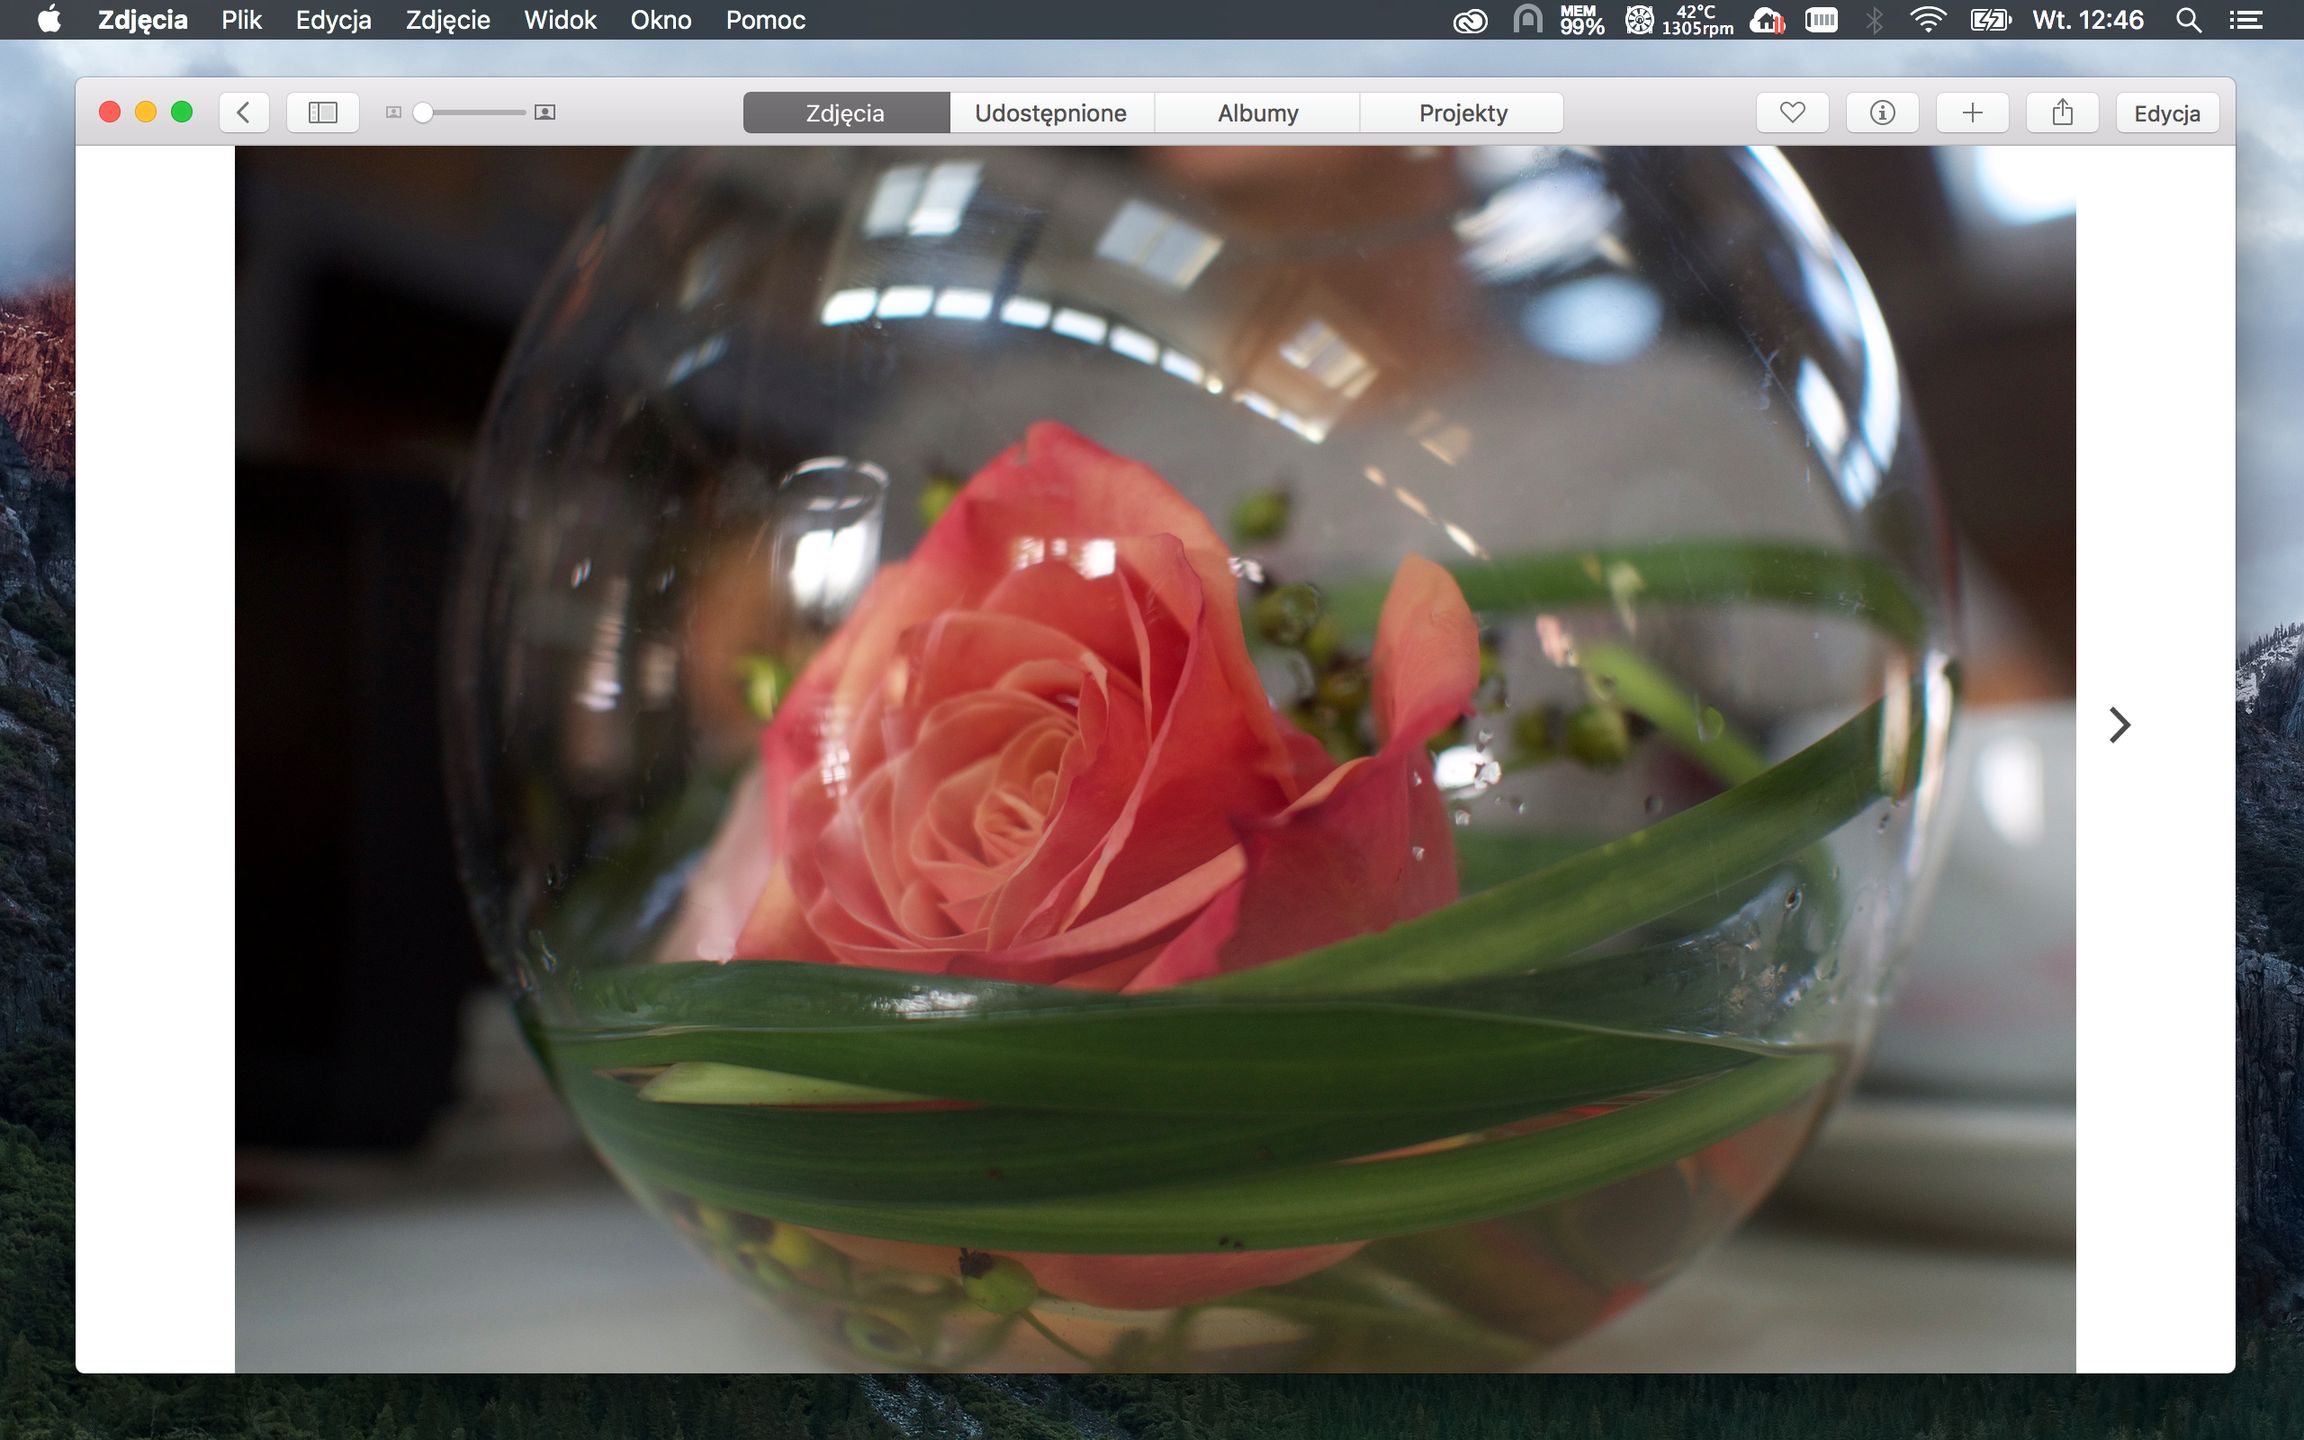Open Wi-Fi status menu
Screen dimensions: 2304x1440
[1928, 20]
